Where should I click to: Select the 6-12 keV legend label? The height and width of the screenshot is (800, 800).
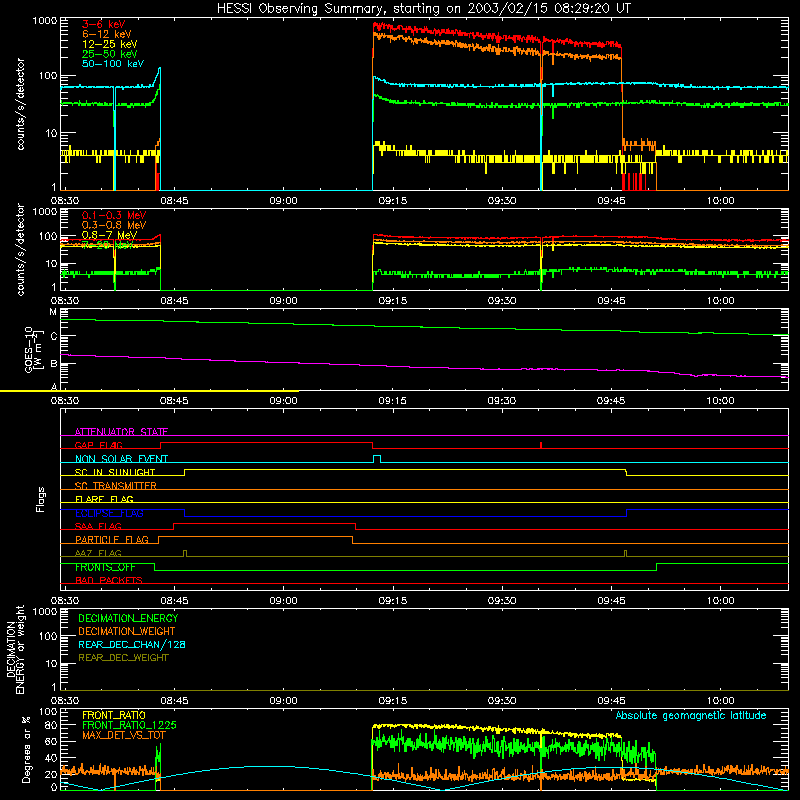click(107, 34)
